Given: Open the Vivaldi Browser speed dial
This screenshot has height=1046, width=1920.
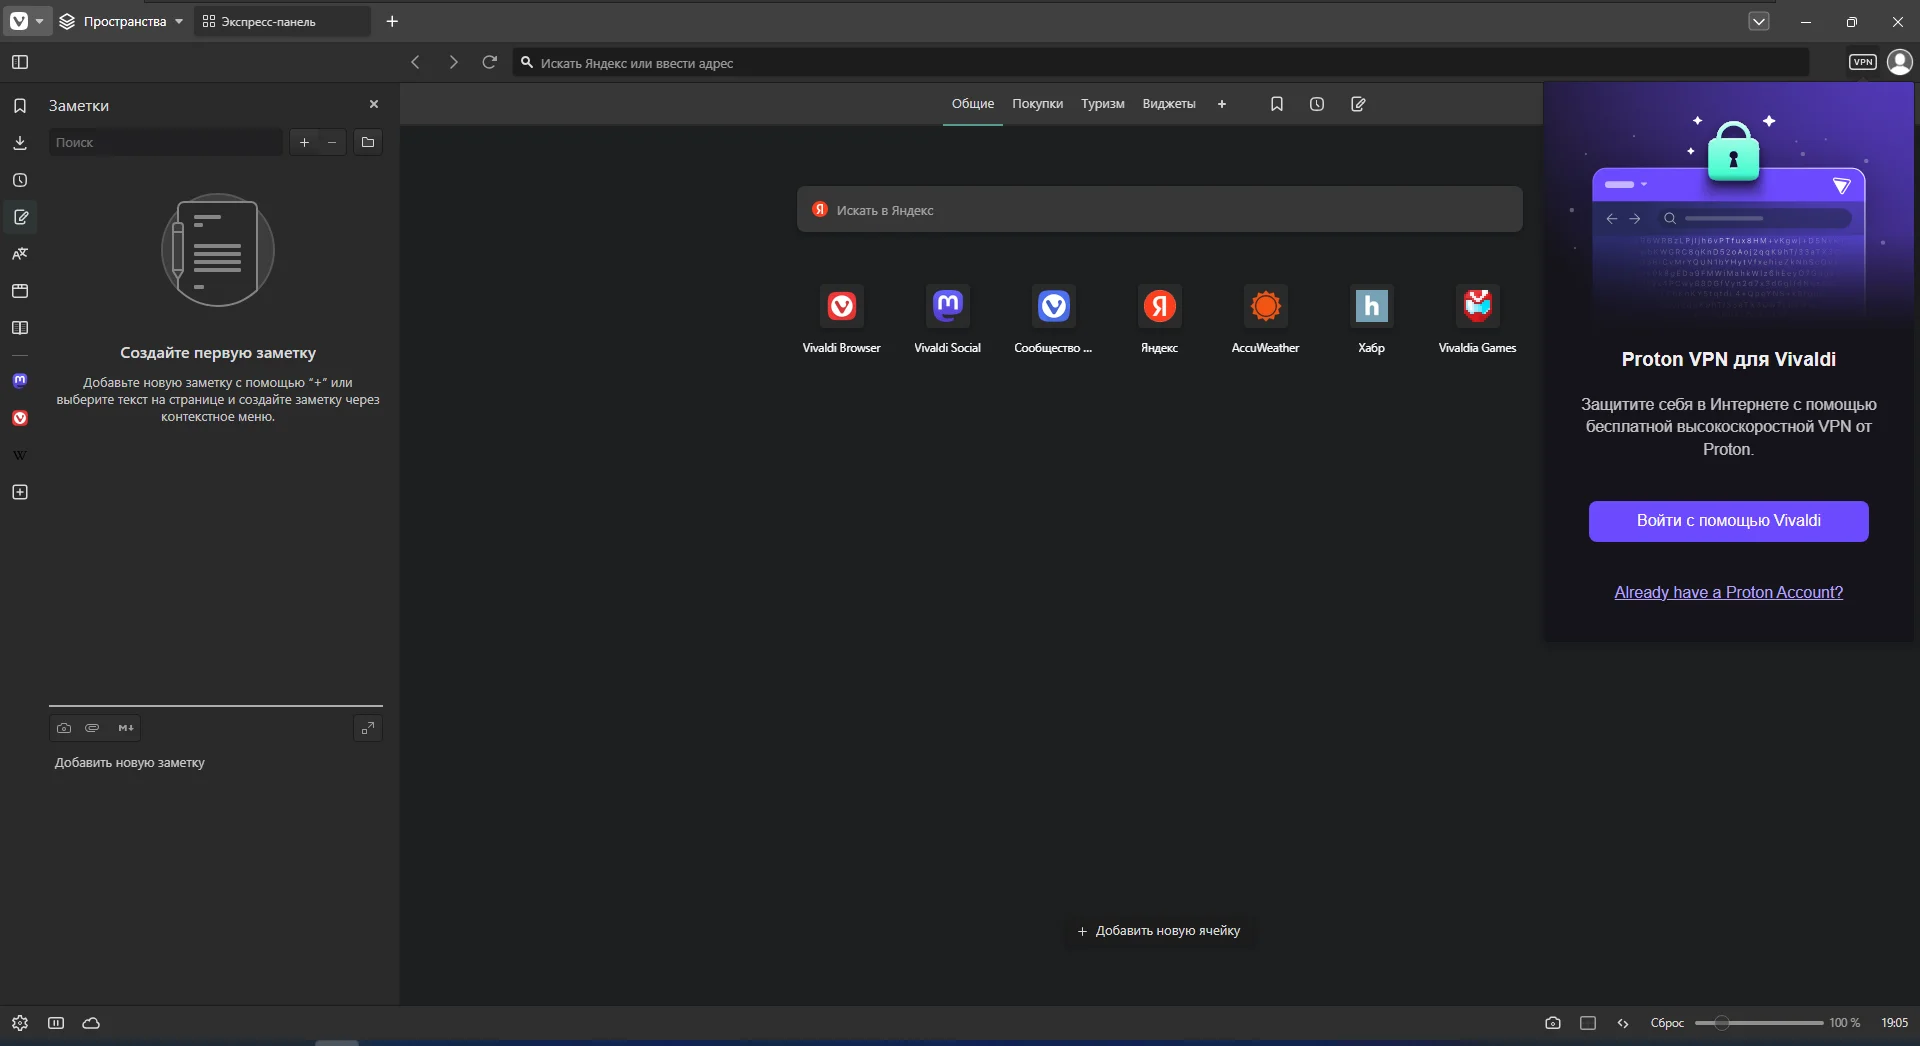Looking at the screenshot, I should click(x=842, y=320).
